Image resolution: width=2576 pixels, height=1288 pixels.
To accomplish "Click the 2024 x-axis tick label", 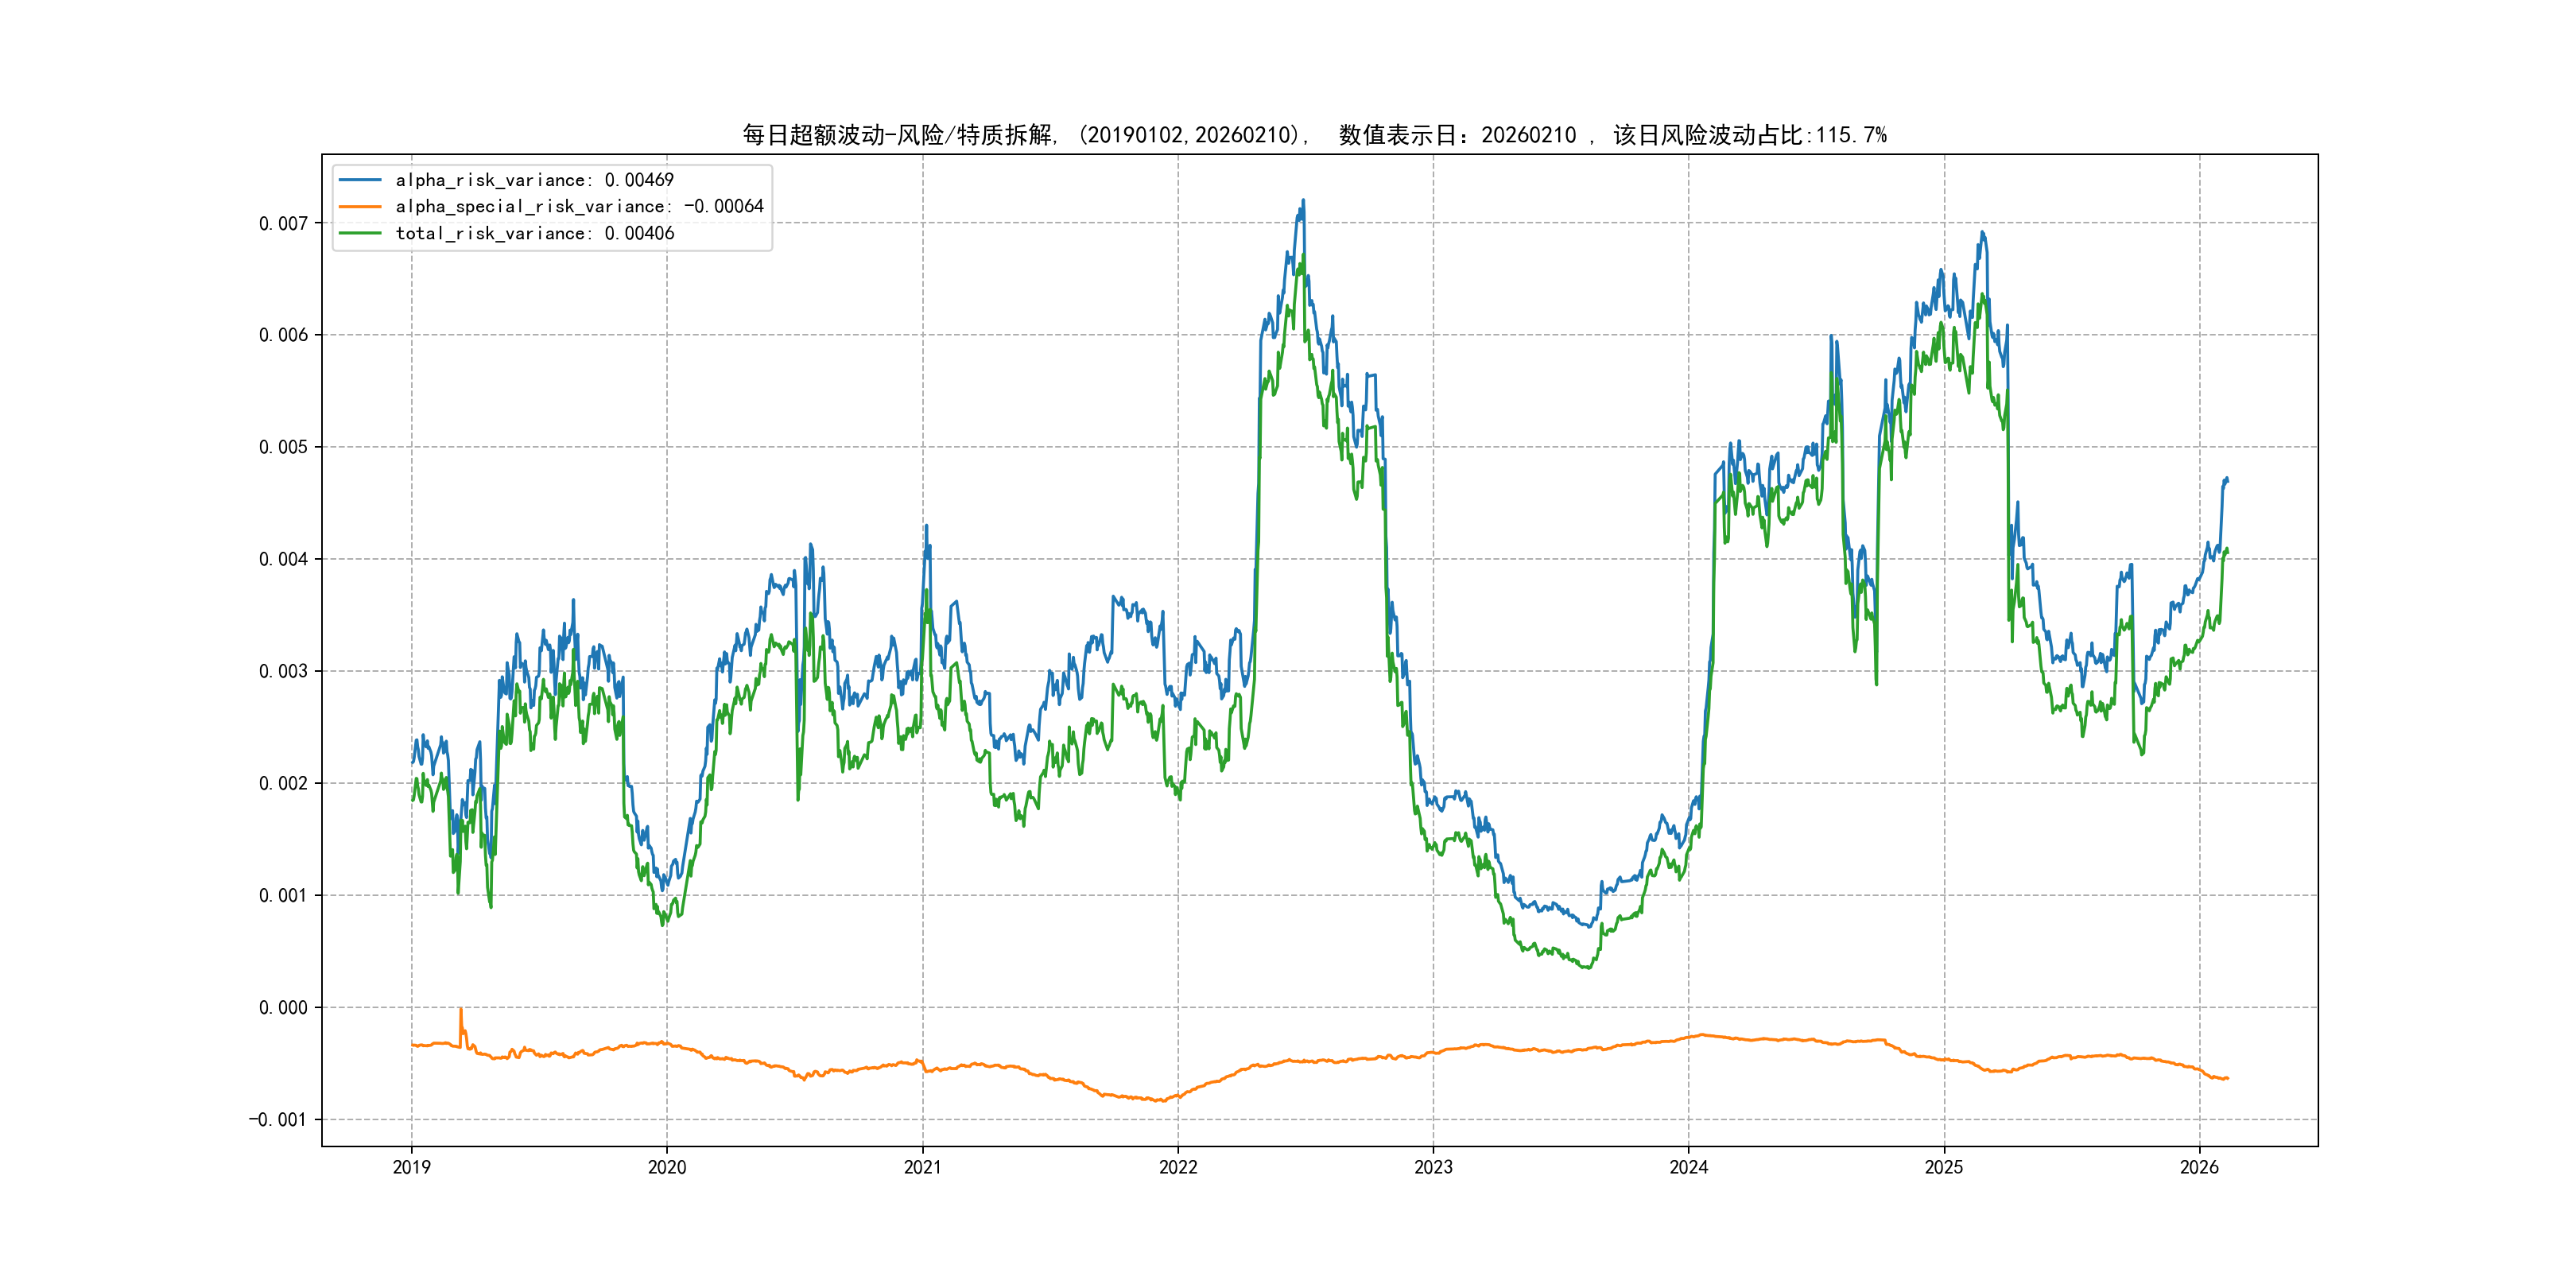I will (1689, 1167).
